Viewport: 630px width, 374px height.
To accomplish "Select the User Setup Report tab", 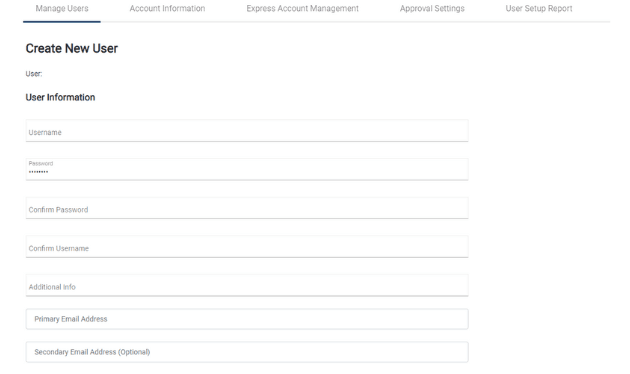I will (x=539, y=8).
